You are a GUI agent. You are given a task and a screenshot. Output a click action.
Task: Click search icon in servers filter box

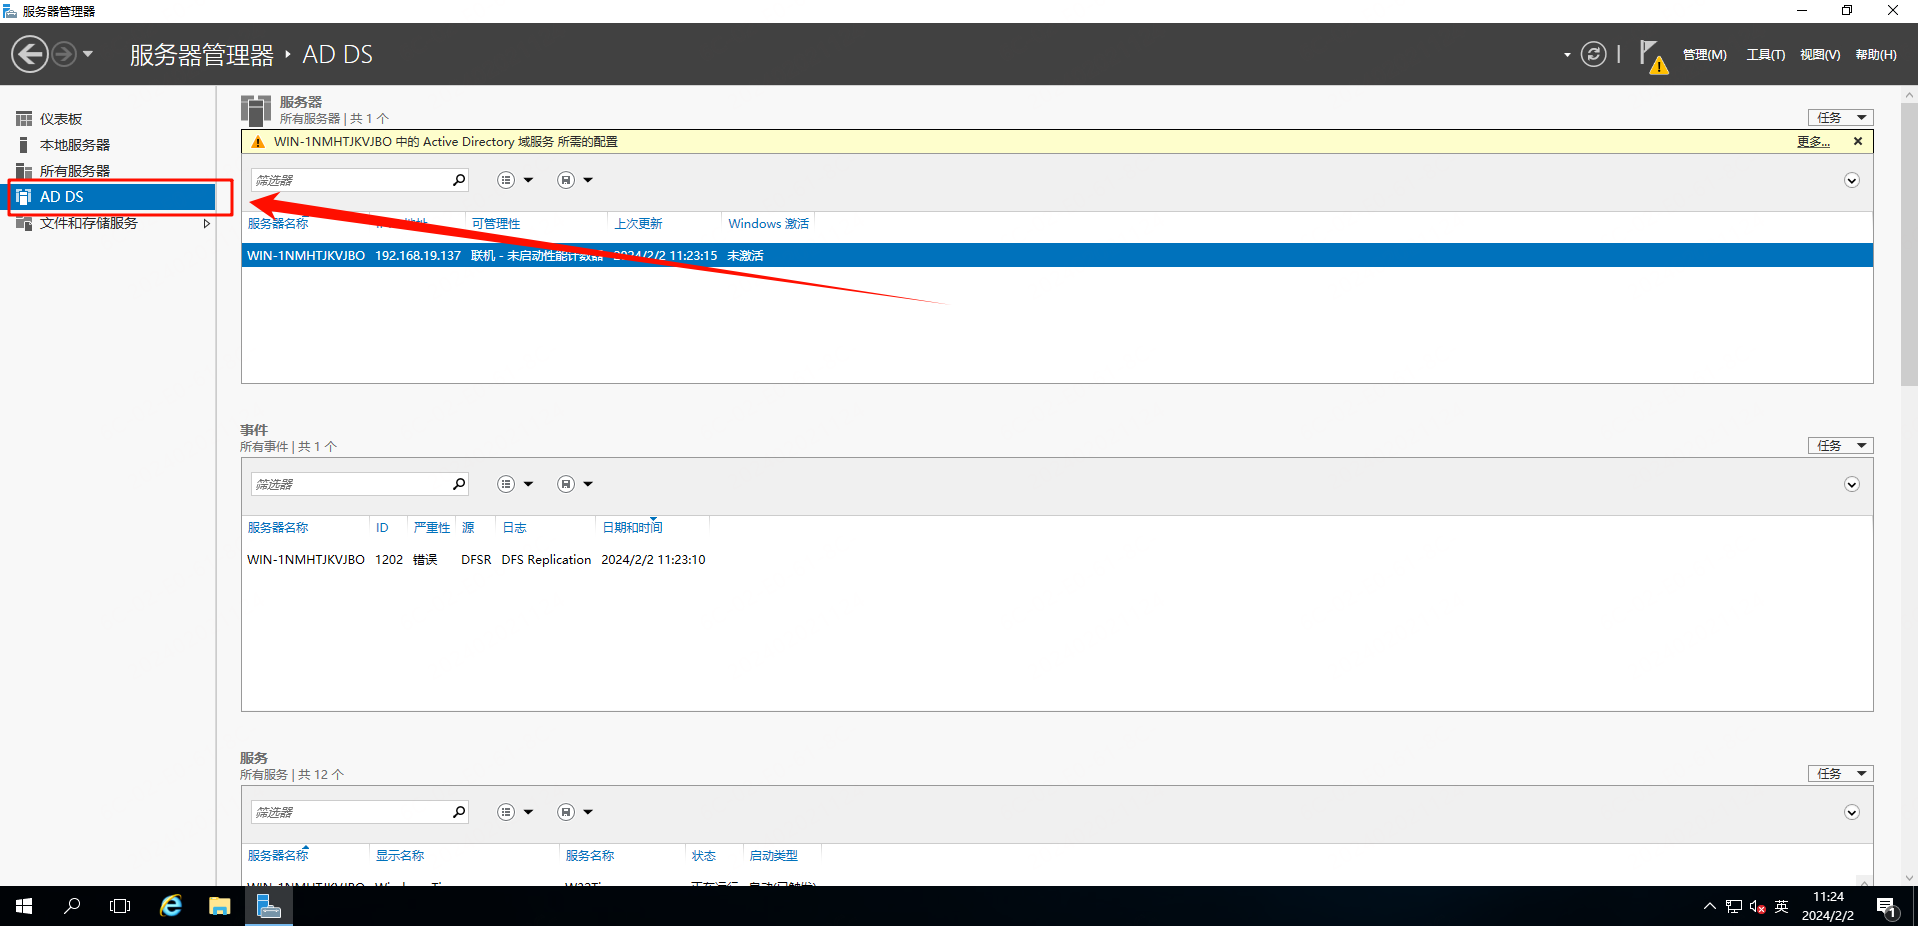458,180
